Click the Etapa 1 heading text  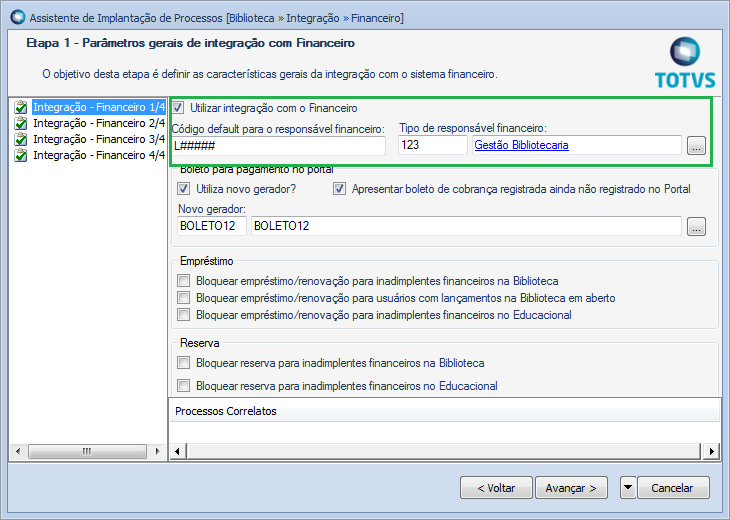(x=190, y=43)
